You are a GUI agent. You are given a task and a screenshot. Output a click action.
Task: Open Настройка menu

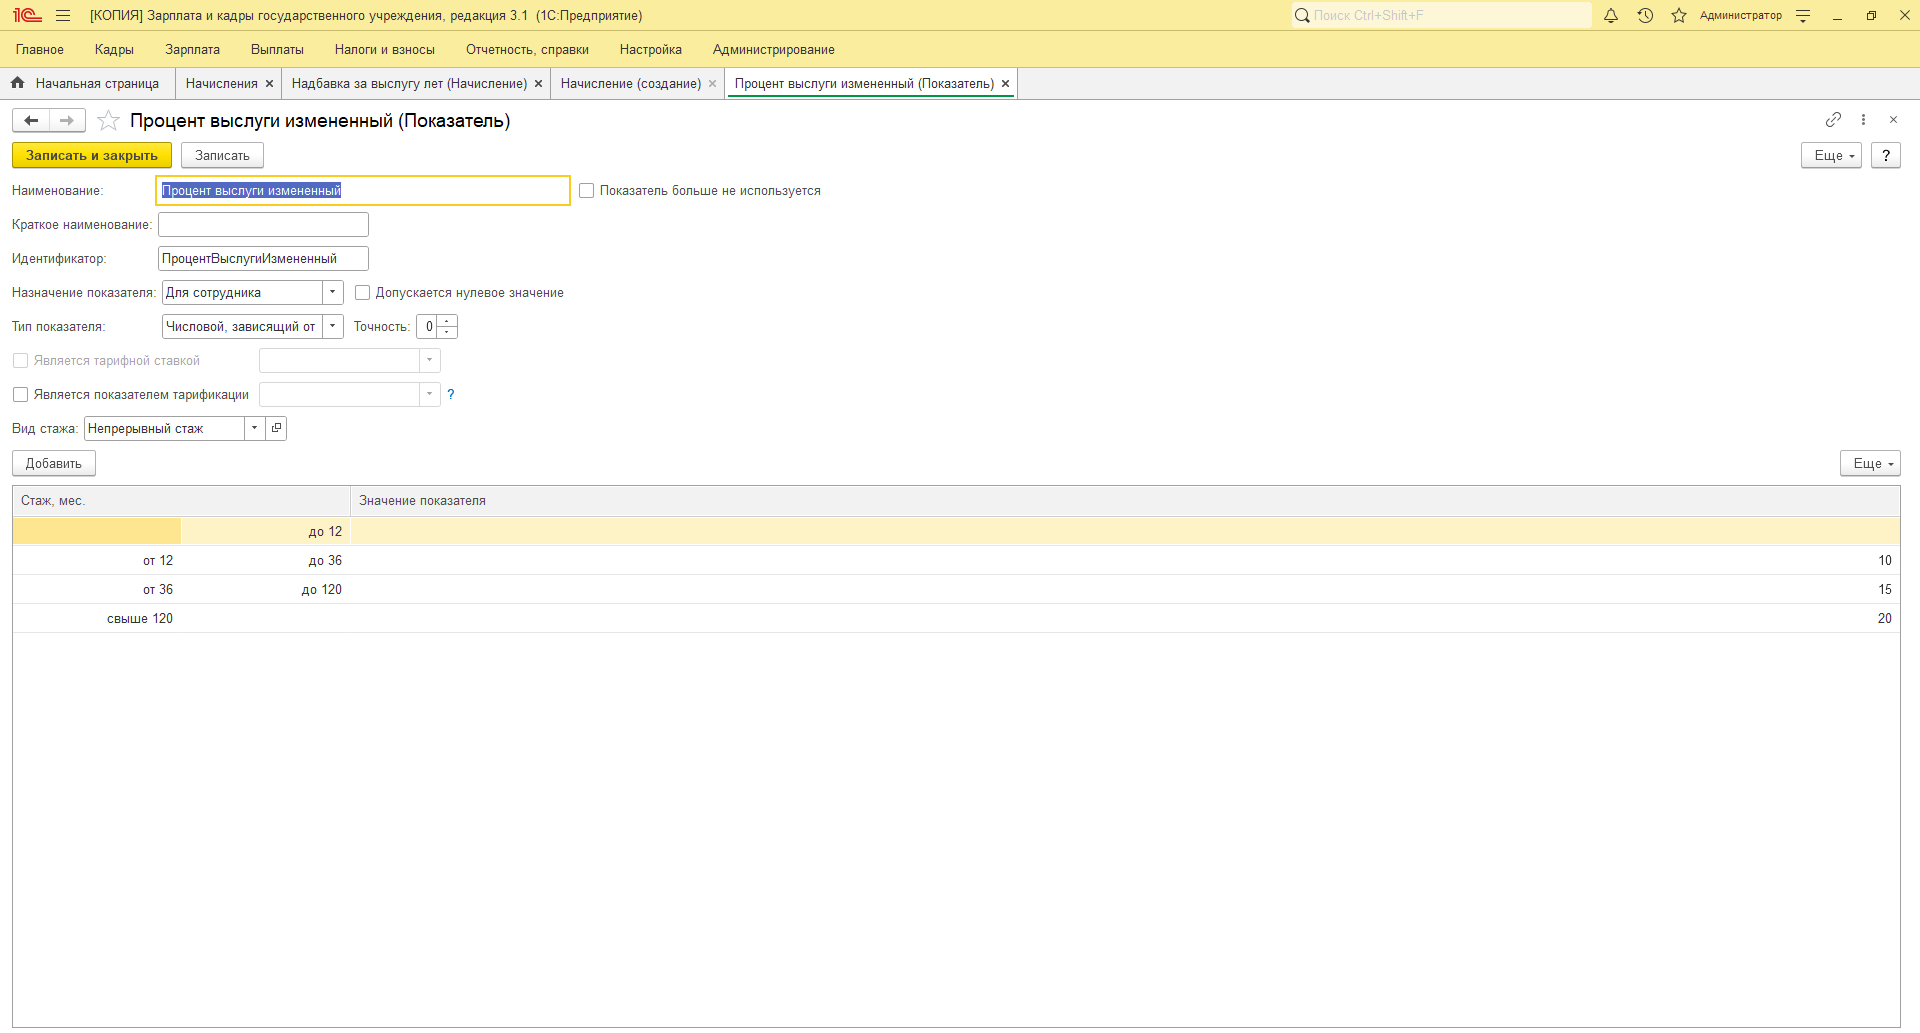(x=651, y=50)
